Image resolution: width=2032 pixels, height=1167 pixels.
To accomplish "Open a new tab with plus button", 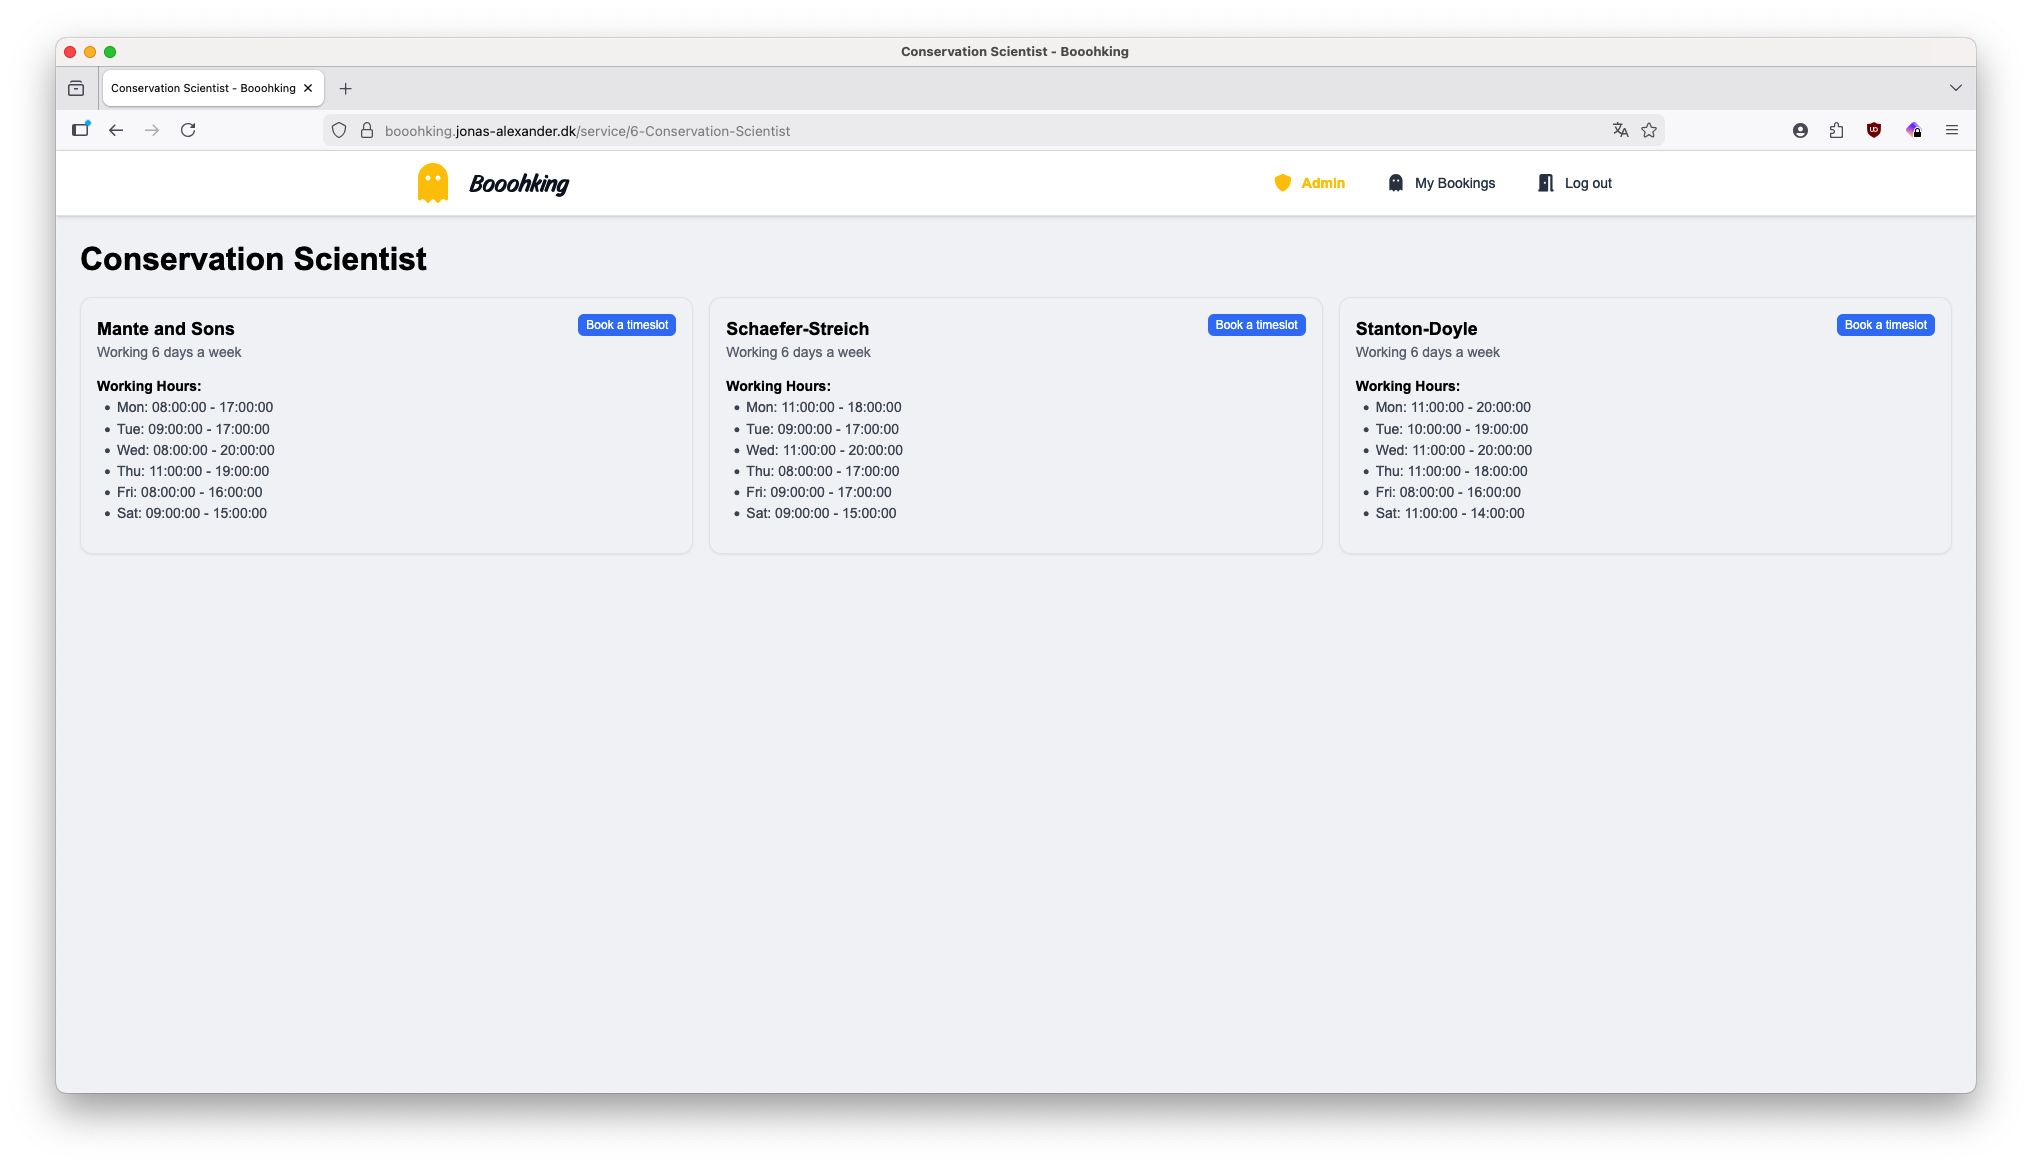I will [x=345, y=88].
